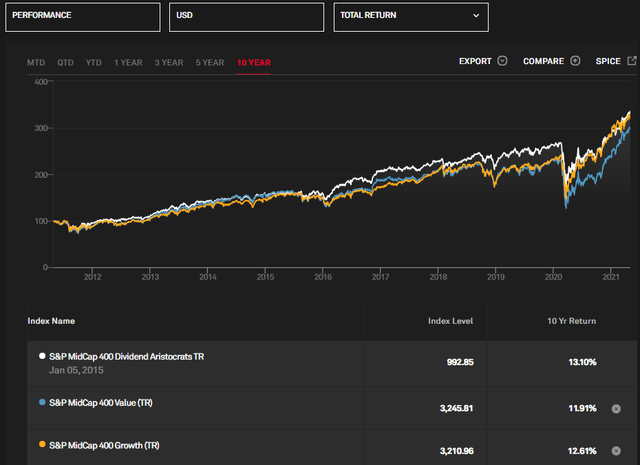Add an index using the Compare plus icon
Viewport: 640px width, 465px height.
[x=575, y=61]
